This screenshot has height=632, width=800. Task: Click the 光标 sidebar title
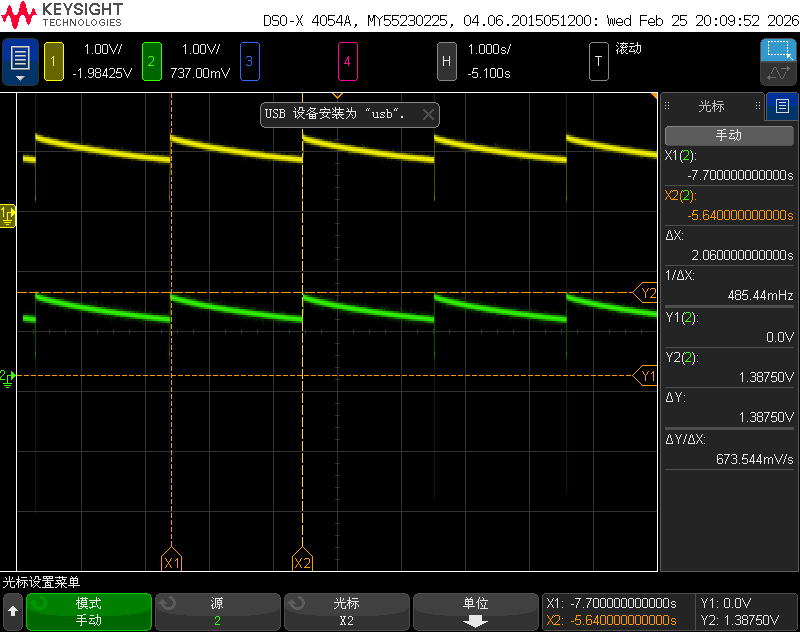[711, 106]
